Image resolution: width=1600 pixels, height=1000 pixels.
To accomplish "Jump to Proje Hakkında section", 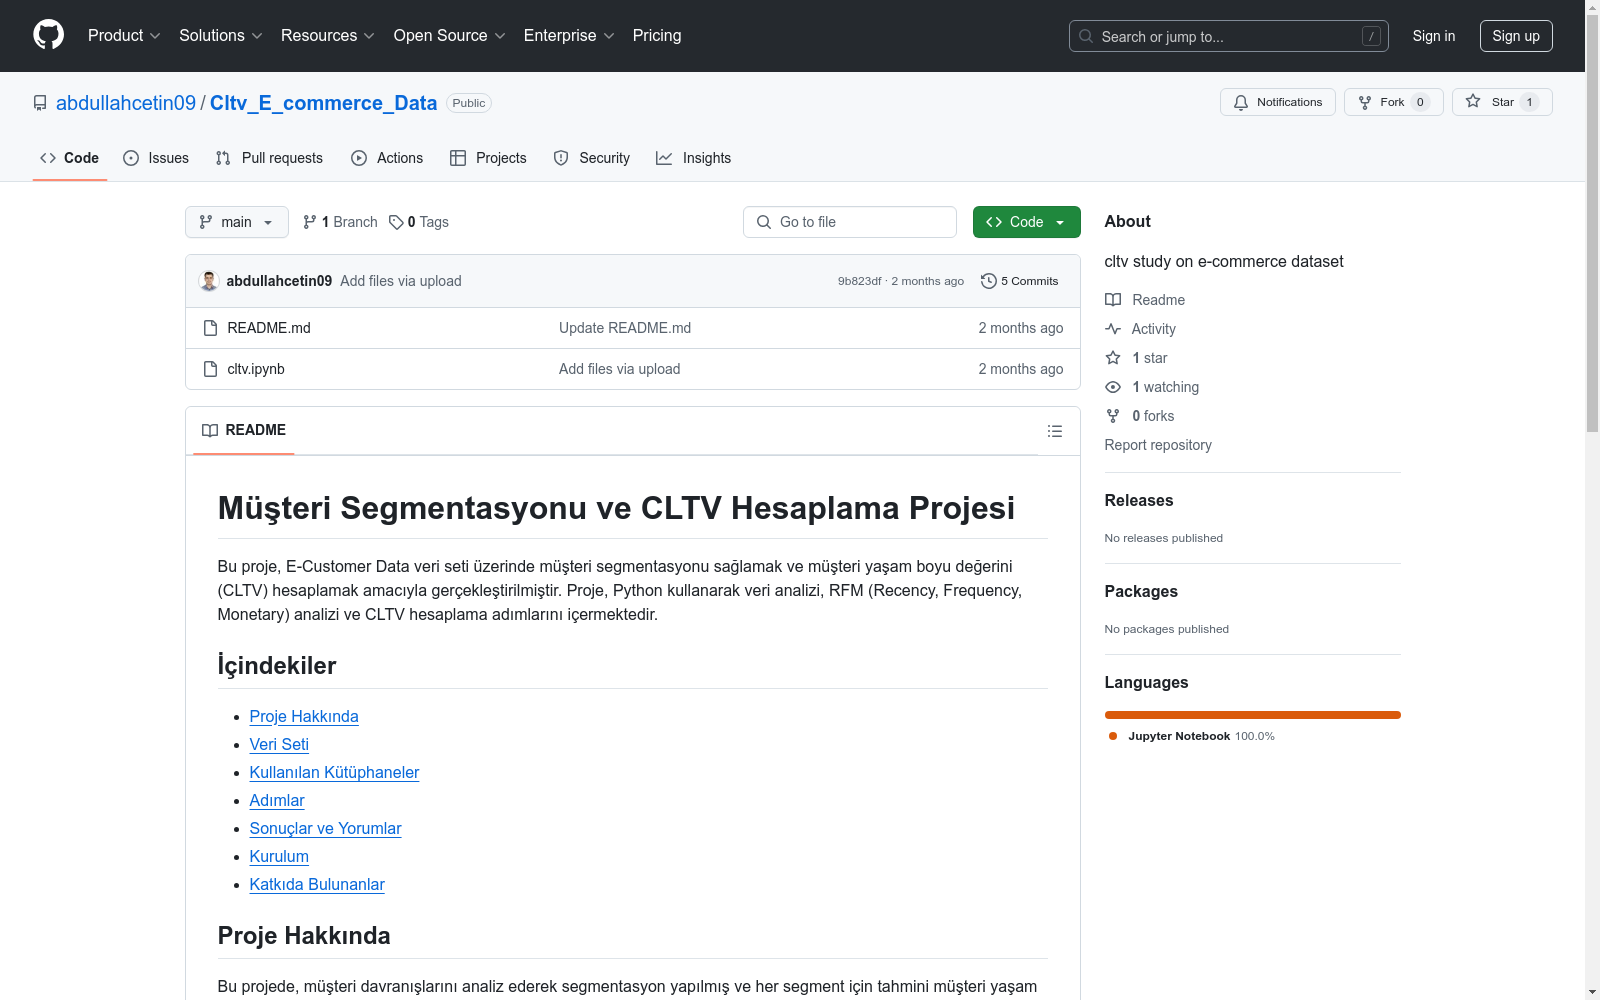I will [304, 716].
